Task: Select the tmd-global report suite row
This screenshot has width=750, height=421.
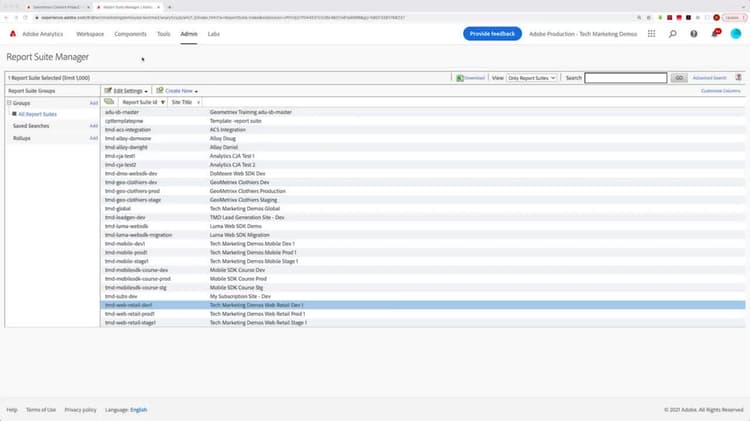Action: pos(423,209)
